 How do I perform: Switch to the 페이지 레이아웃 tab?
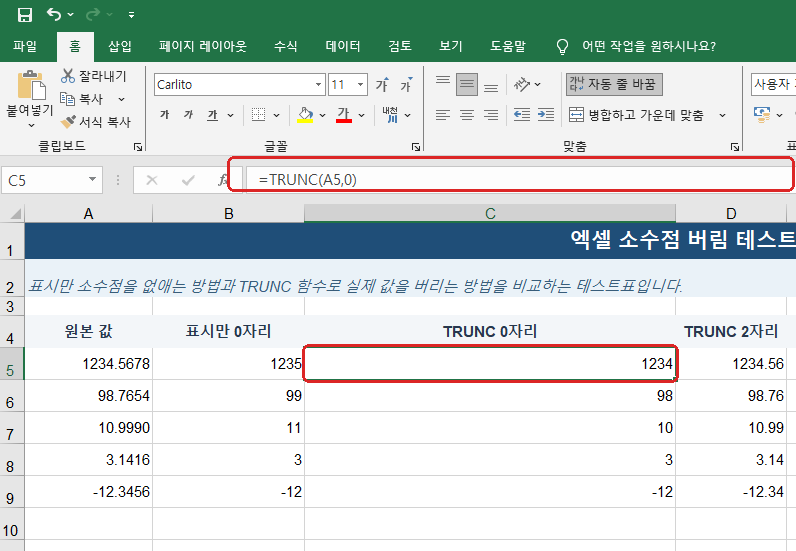point(203,46)
